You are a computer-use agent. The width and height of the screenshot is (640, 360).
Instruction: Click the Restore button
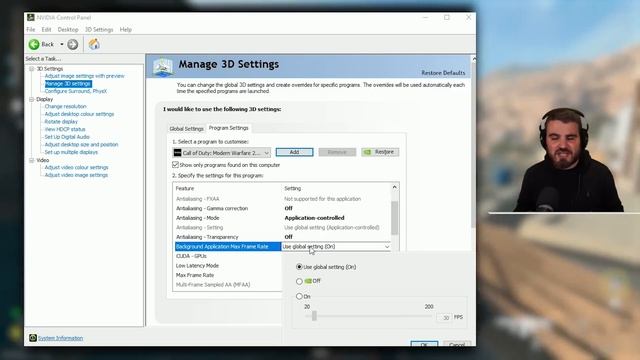380,152
